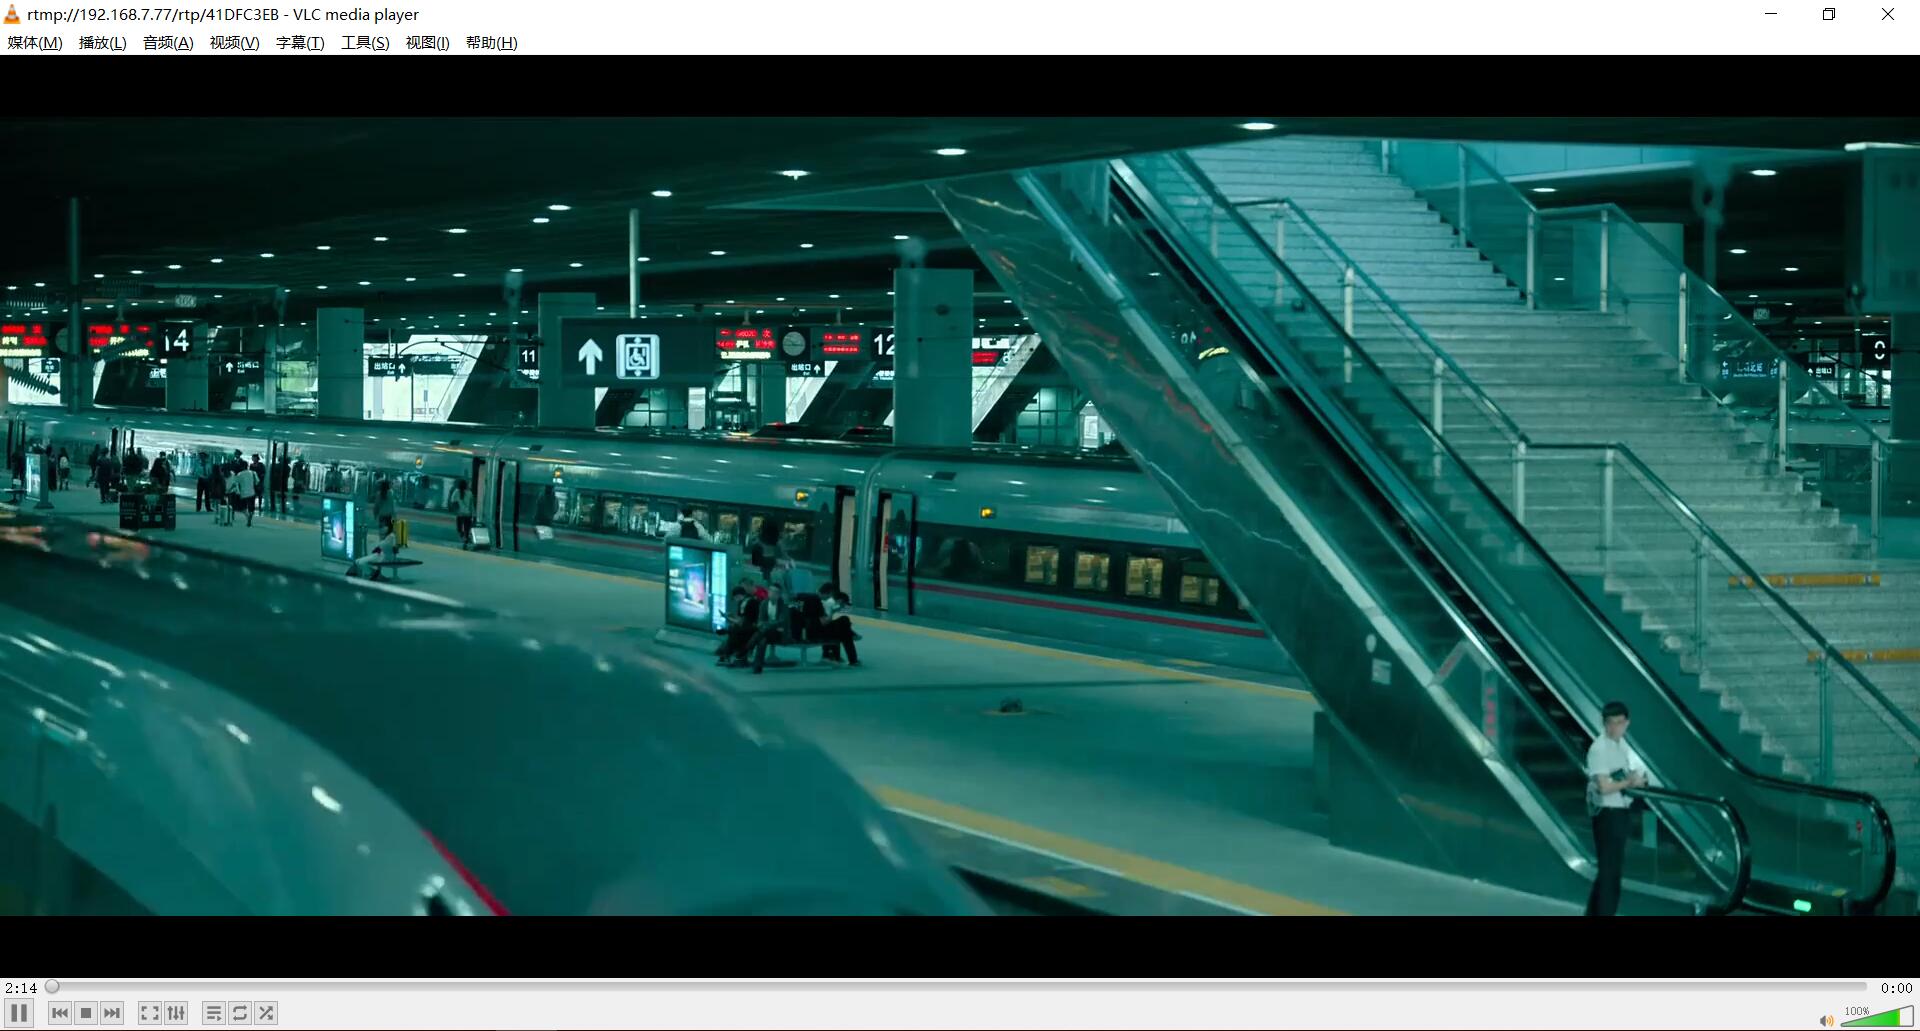
Task: Open the extended settings equalizer panel
Action: 175,1012
